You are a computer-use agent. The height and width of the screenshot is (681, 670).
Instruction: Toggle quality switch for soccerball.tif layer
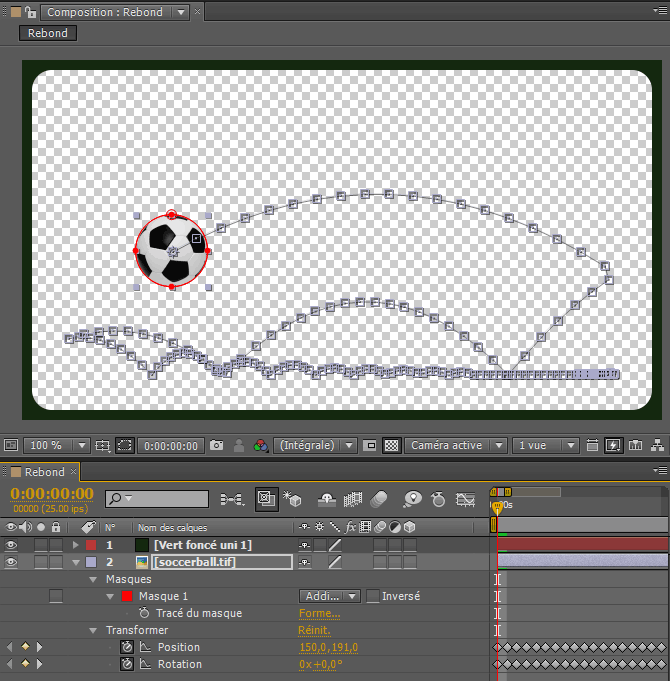335,562
